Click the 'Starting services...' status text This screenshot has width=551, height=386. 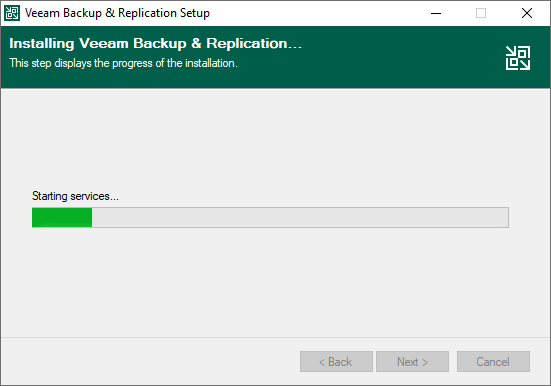tap(75, 196)
